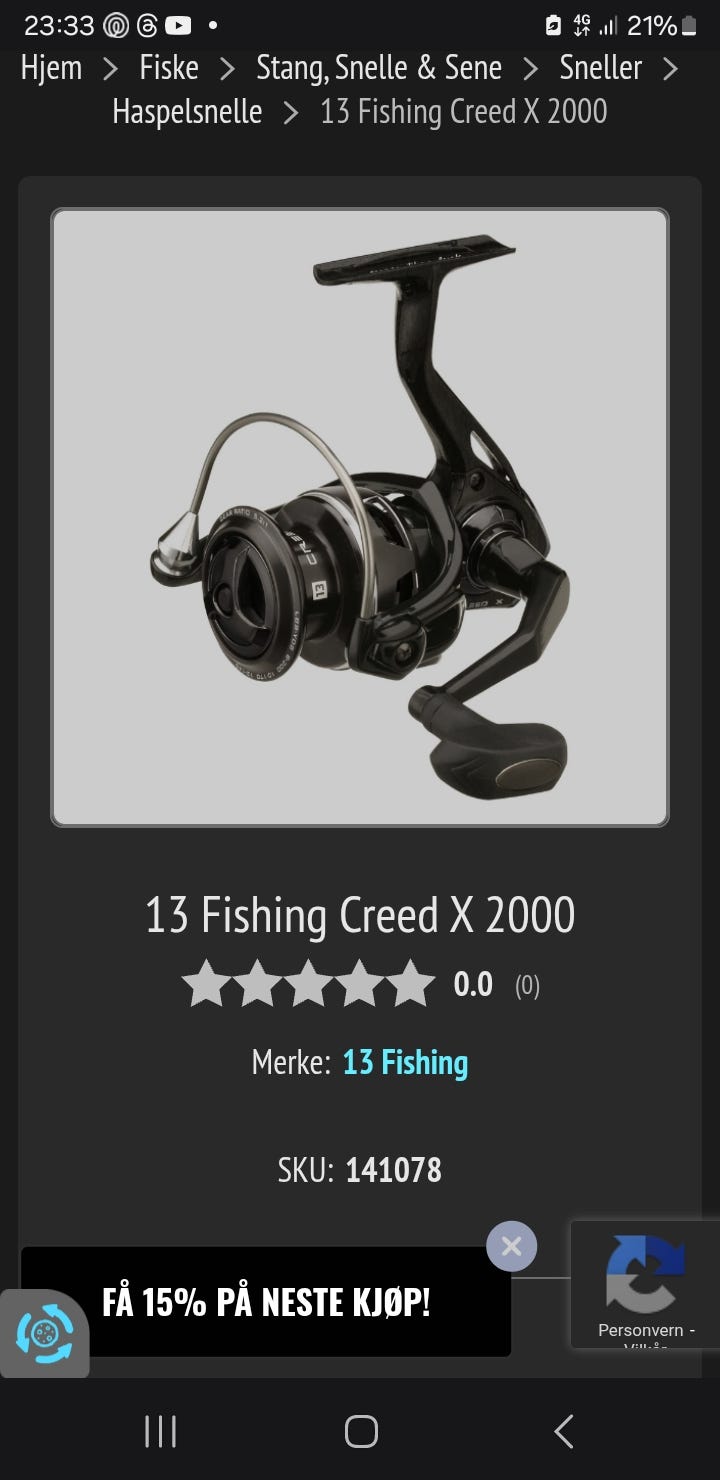Tap the Personvern privacy link
Viewport: 720px width, 1480px height.
(x=646, y=1331)
